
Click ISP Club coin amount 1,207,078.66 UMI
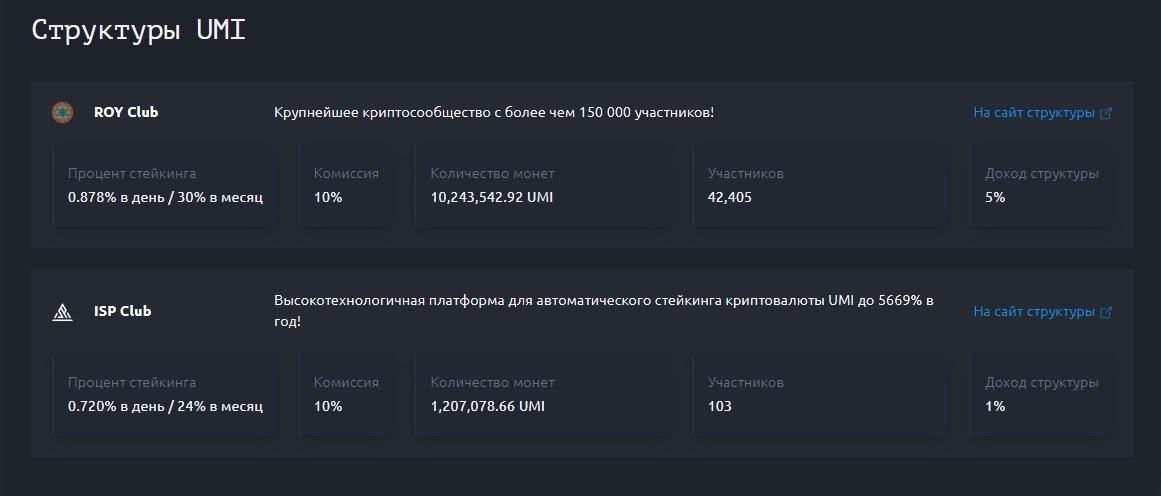pyautogui.click(x=487, y=406)
